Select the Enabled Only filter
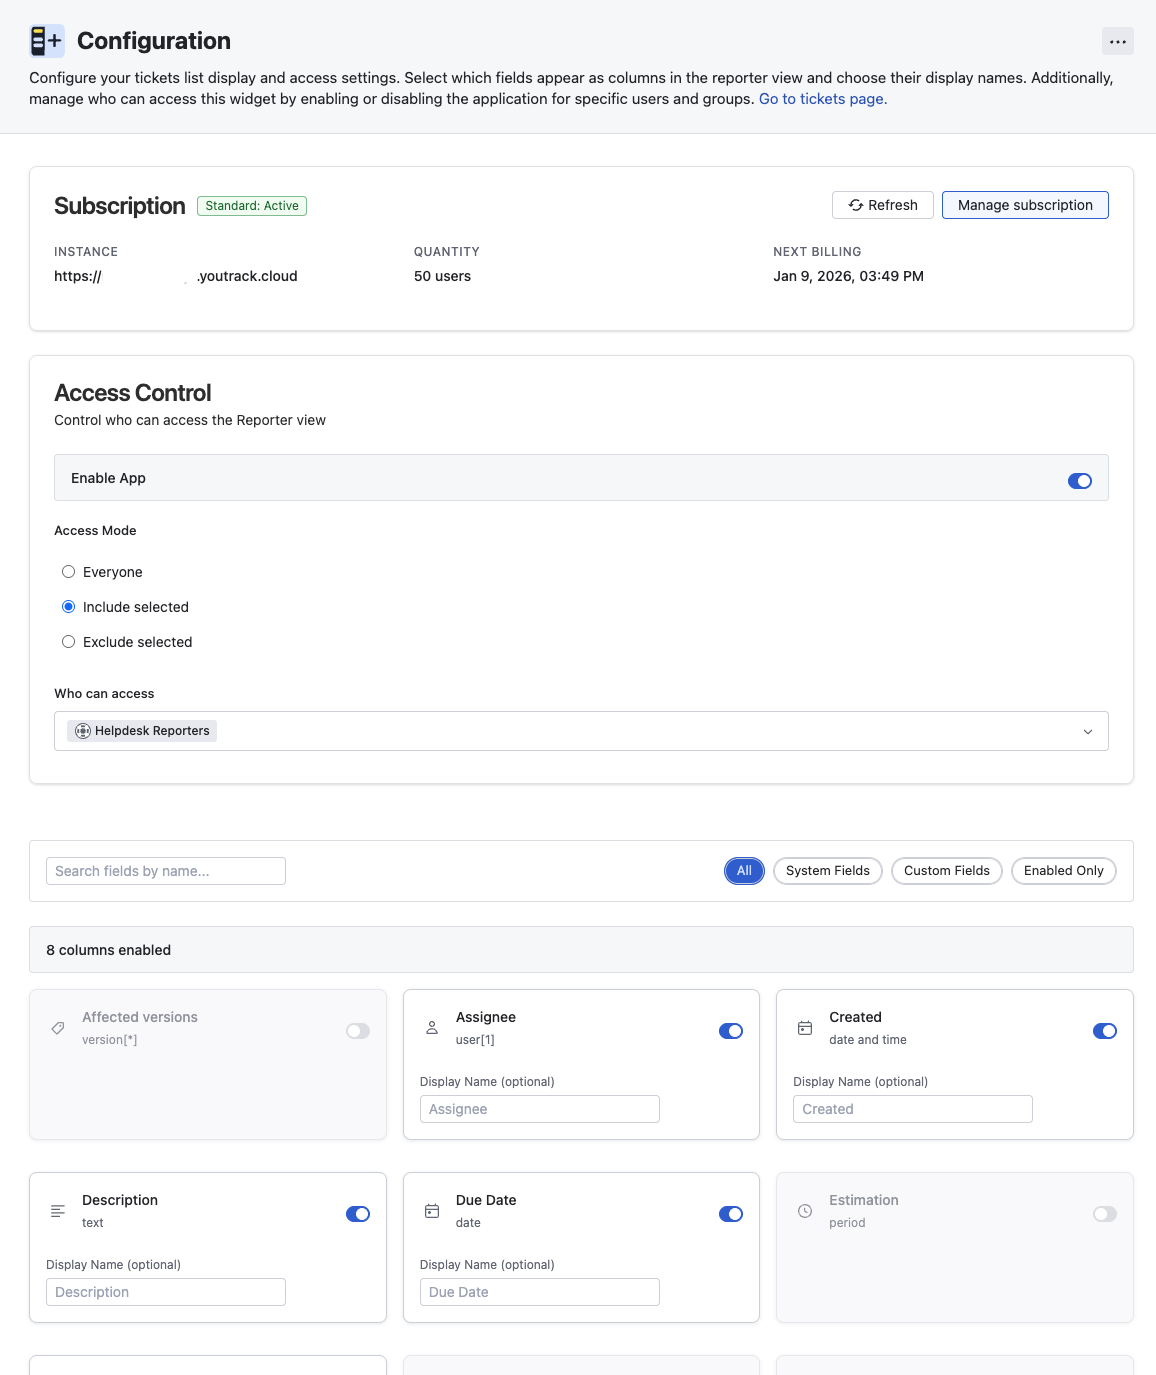 [x=1063, y=871]
